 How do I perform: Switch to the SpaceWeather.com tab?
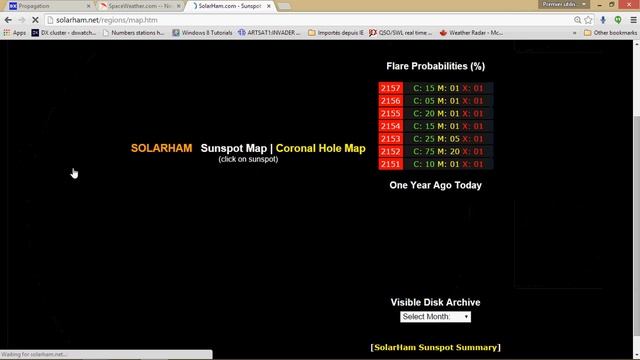tap(139, 6)
